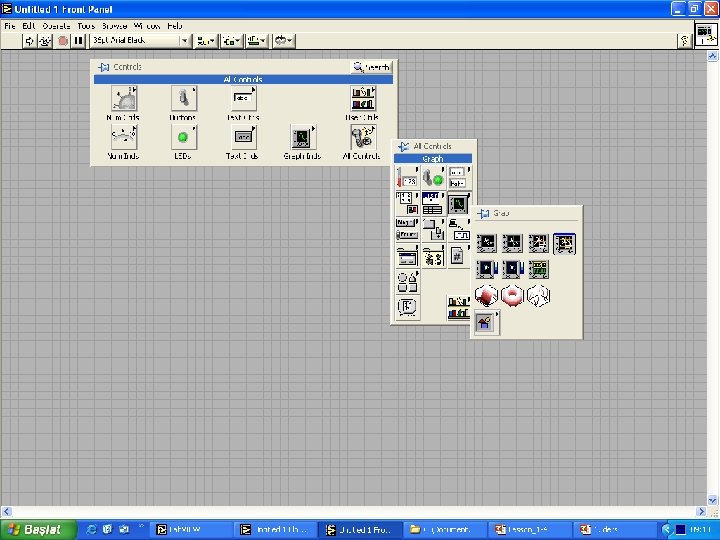720x540 pixels.
Task: Select I/O icon in All Controls
Action: pyautogui.click(x=459, y=229)
